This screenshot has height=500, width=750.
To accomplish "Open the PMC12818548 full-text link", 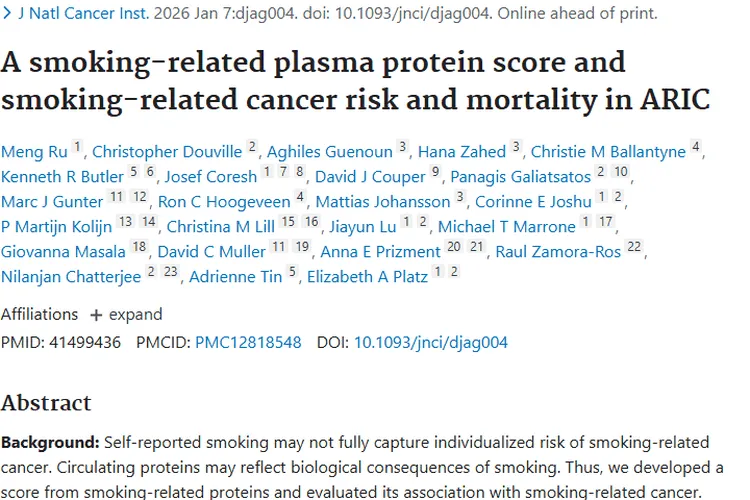I will point(248,342).
